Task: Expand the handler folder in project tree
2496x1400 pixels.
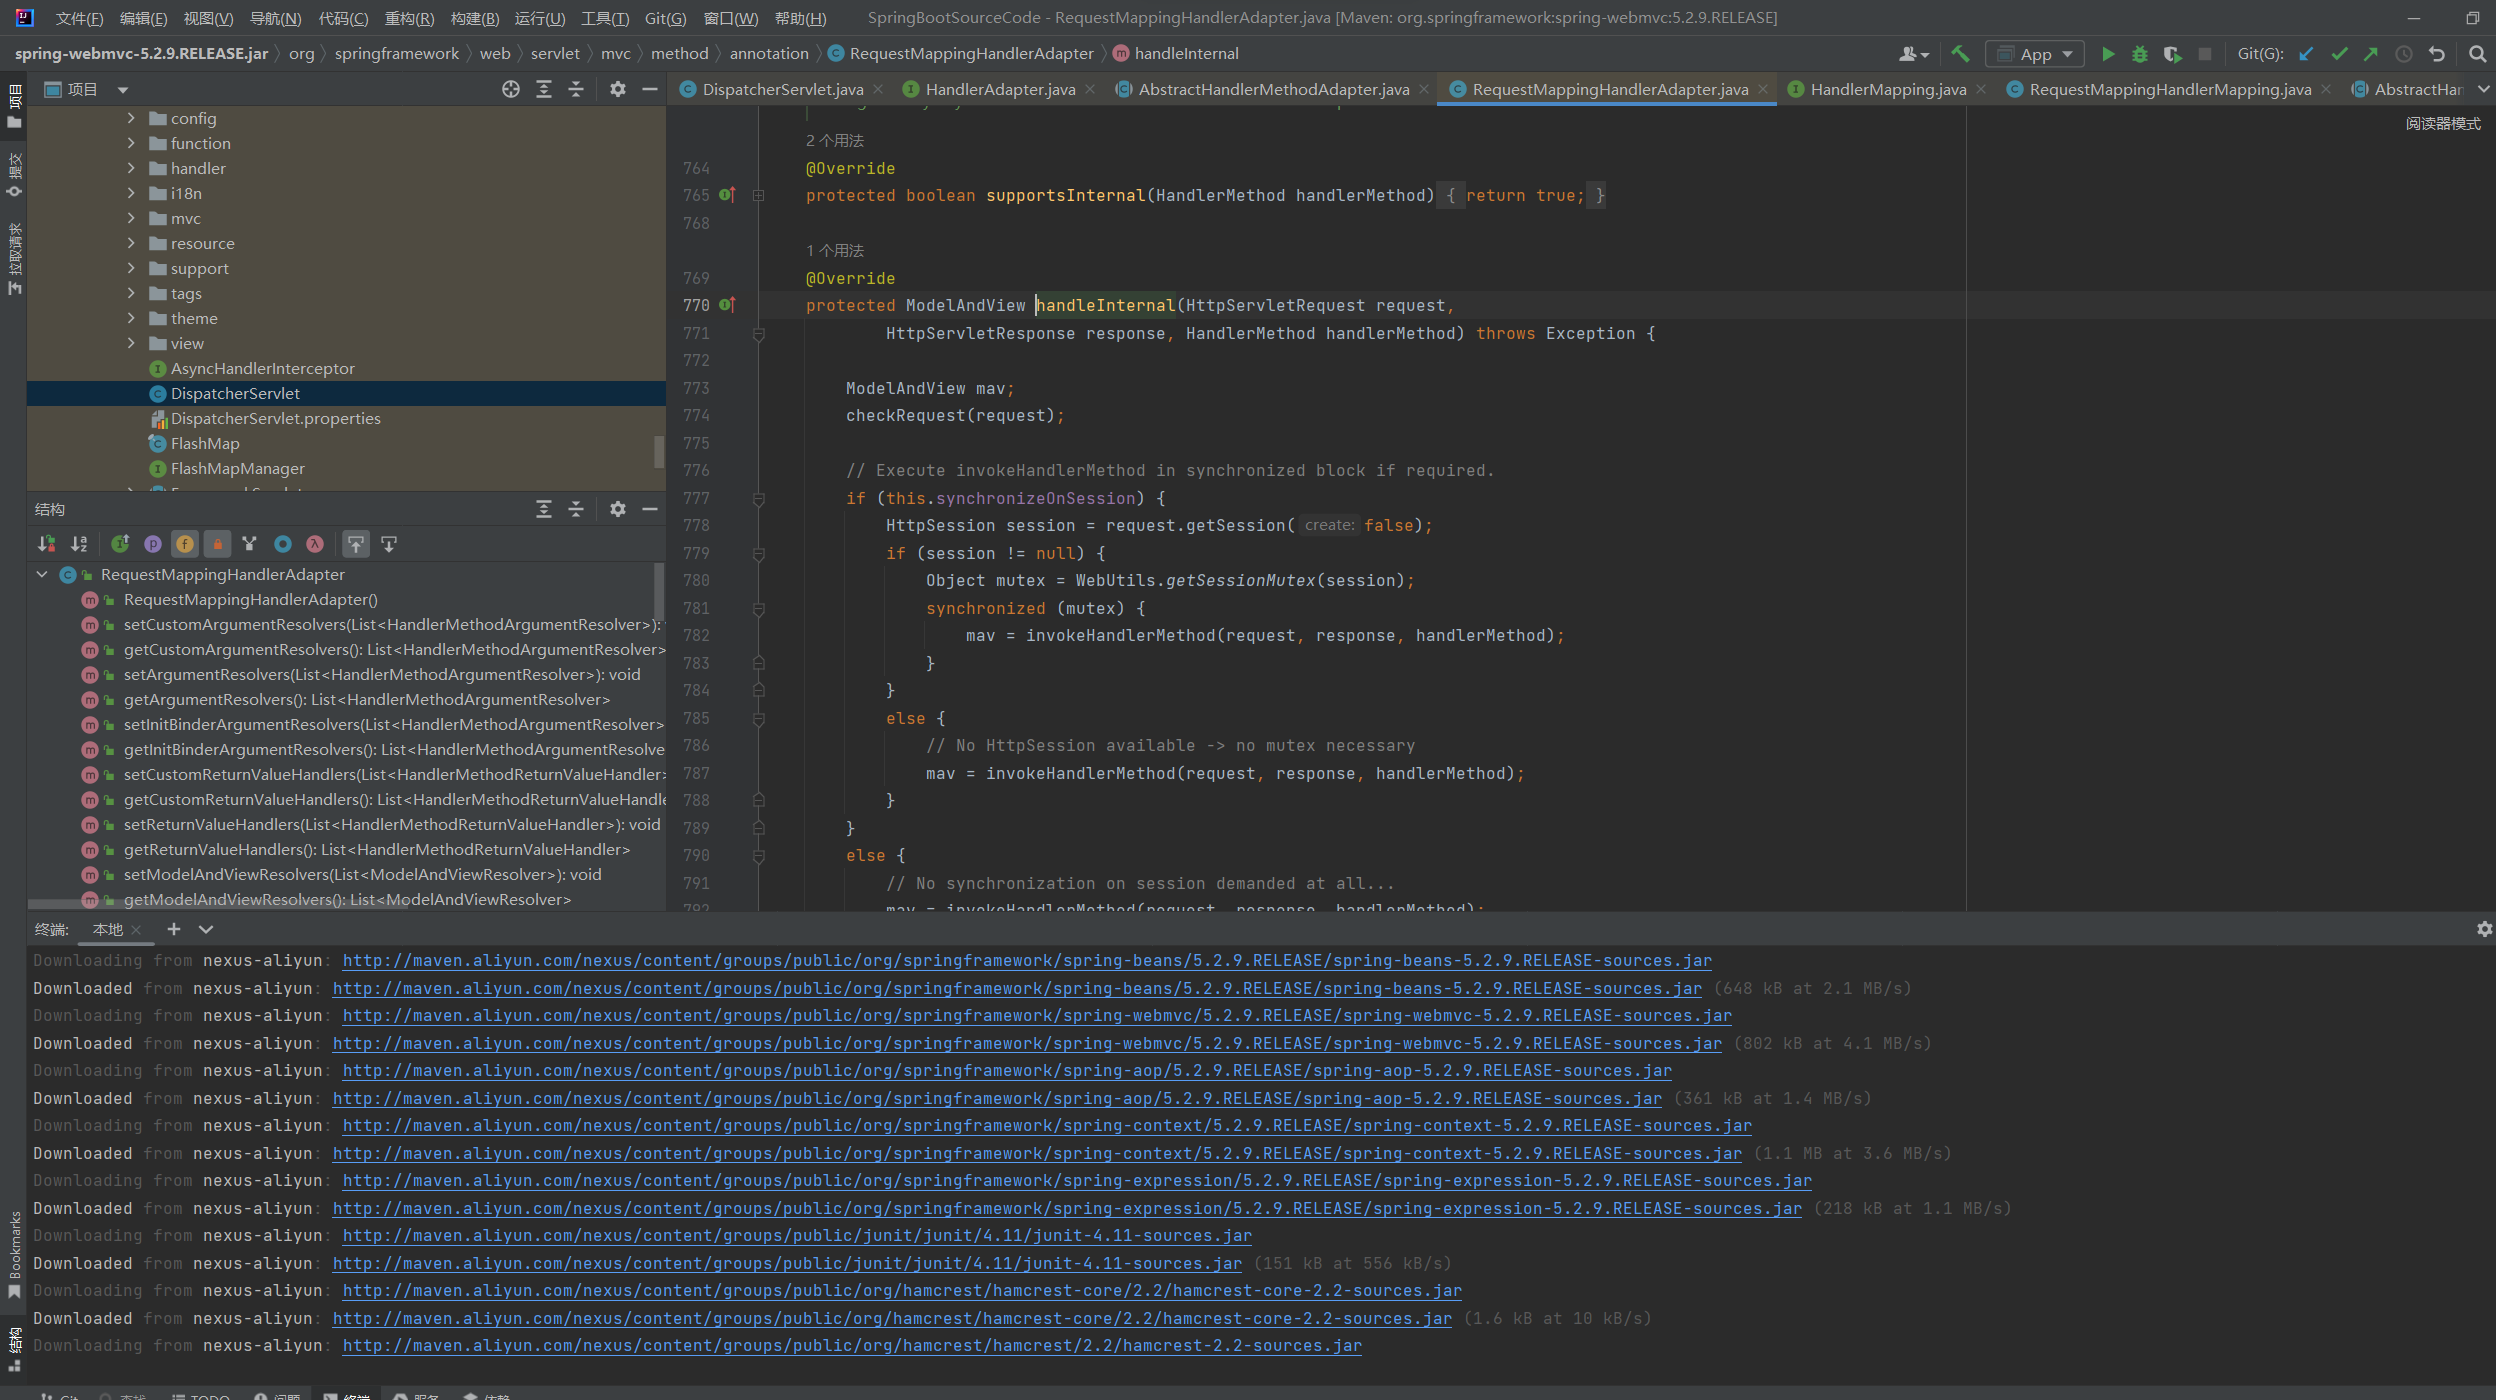Action: tap(131, 168)
